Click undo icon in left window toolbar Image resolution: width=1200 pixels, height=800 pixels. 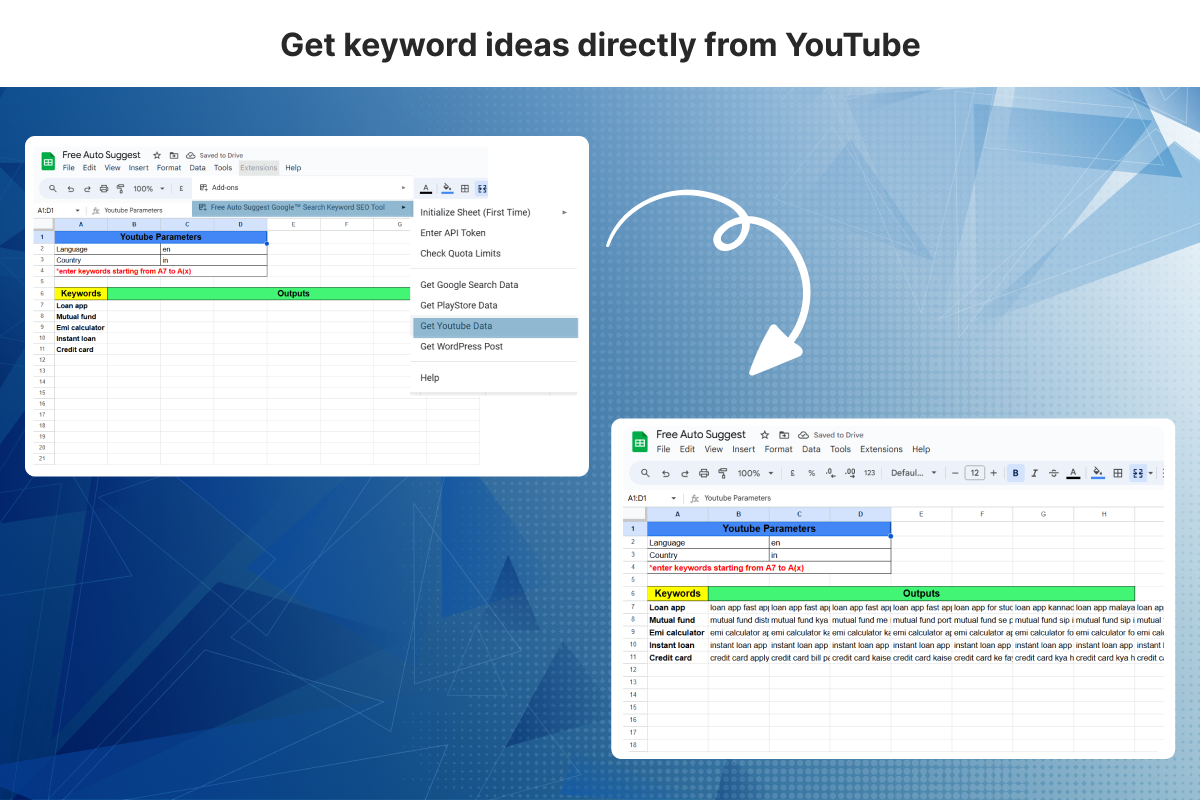71,188
